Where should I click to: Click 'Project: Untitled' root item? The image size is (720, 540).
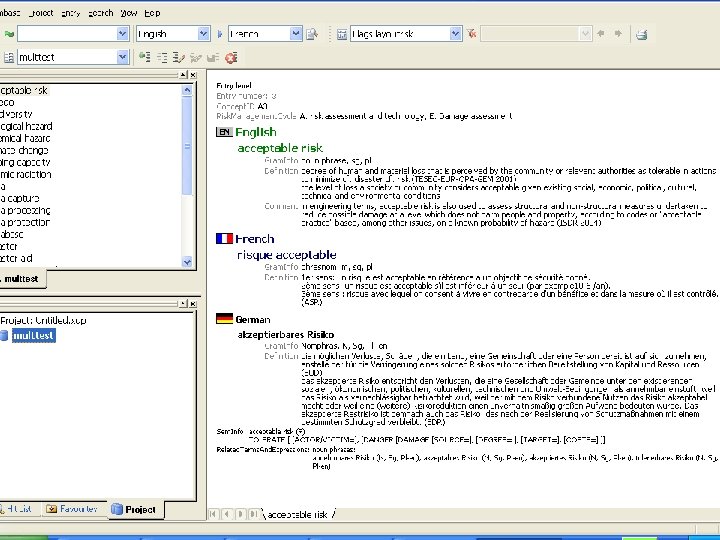click(x=44, y=320)
